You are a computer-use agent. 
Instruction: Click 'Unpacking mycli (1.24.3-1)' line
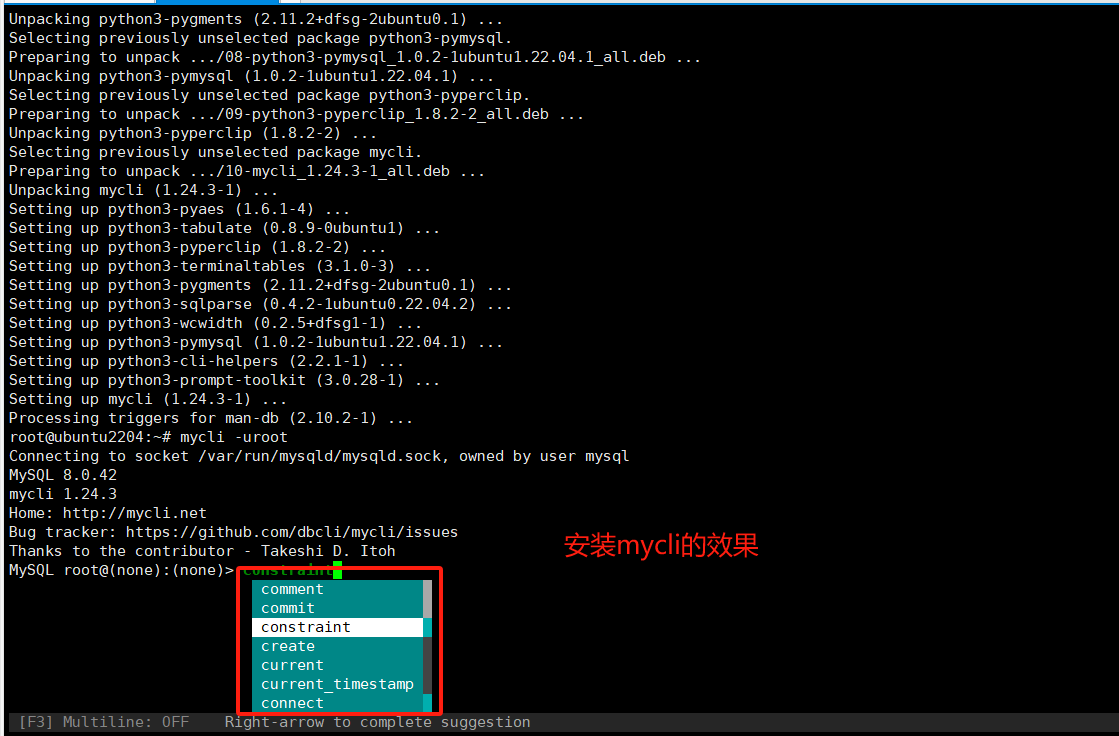coord(143,190)
